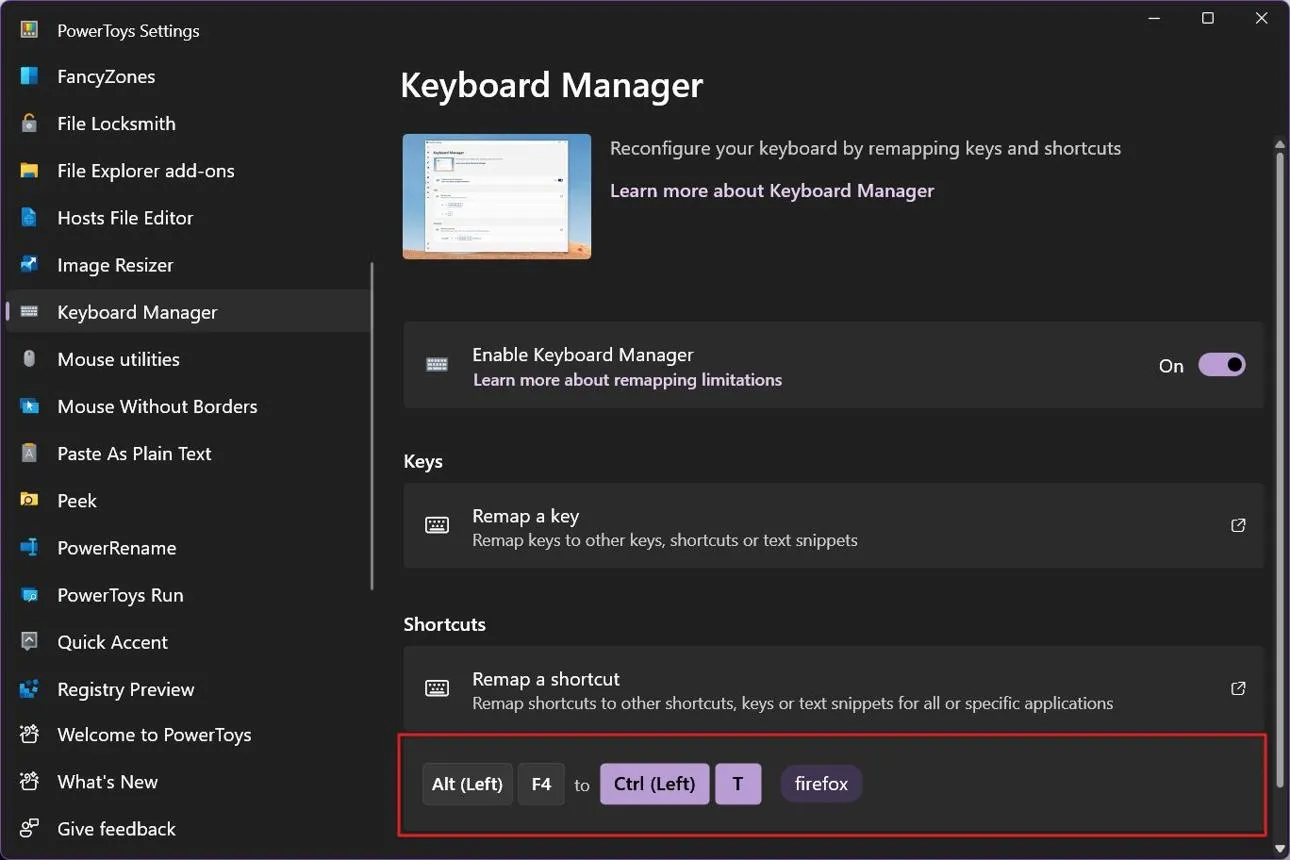Open Learn more about remapping limitations link
This screenshot has width=1290, height=860.
pos(627,380)
